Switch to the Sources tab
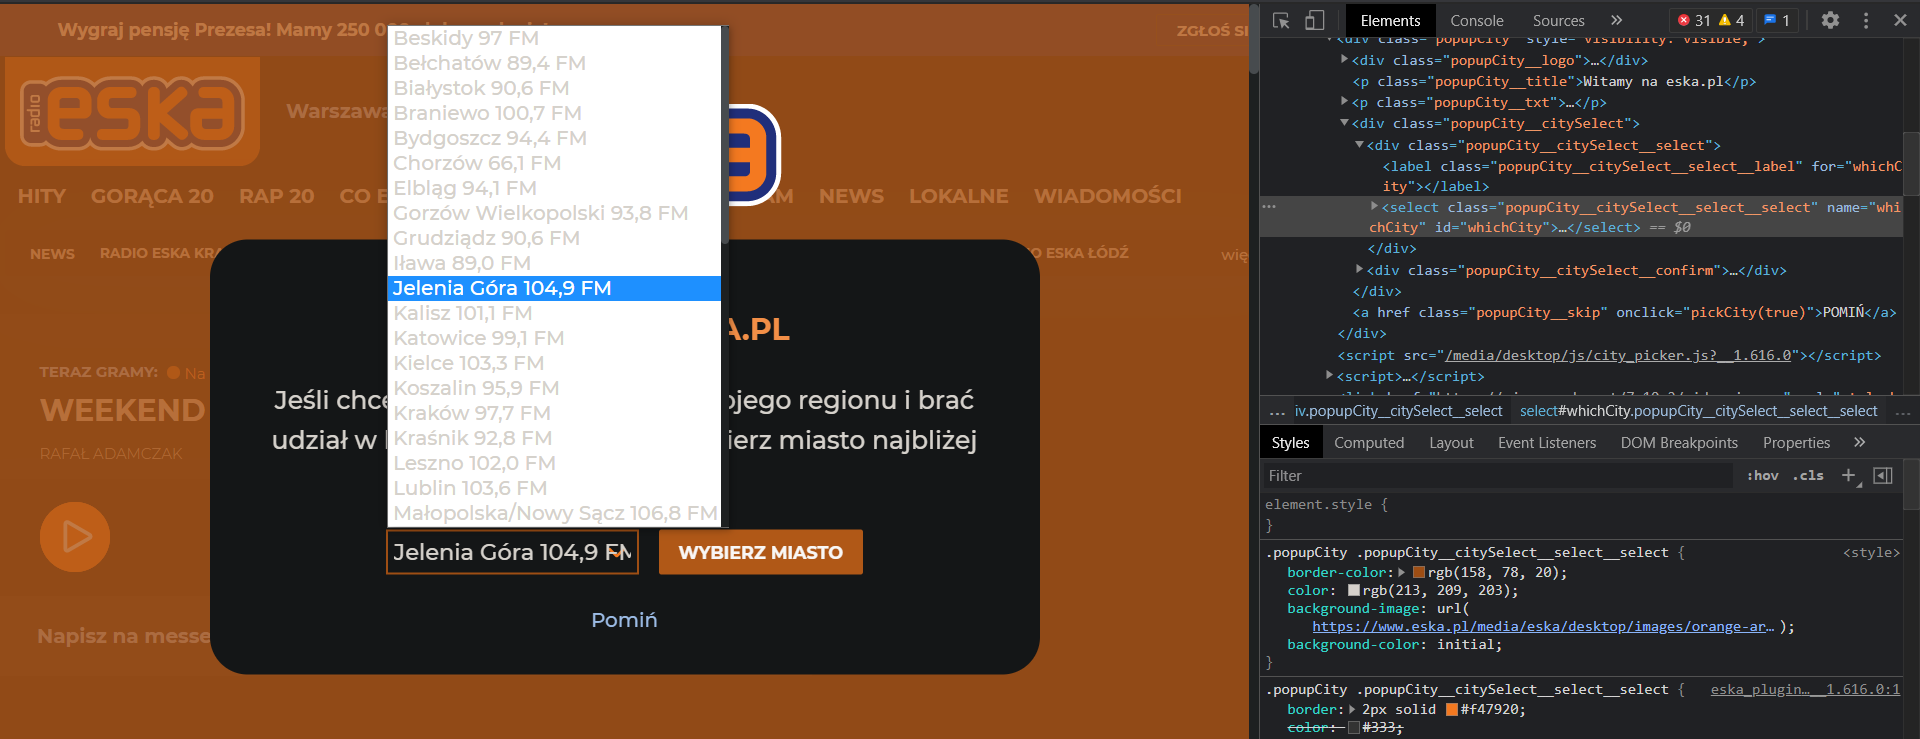 pyautogui.click(x=1558, y=20)
